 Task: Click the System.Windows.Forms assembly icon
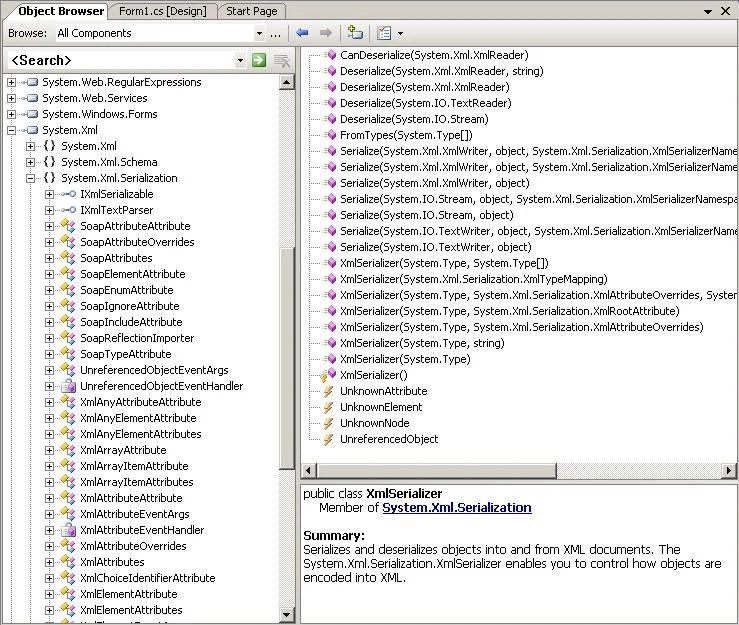(31, 114)
